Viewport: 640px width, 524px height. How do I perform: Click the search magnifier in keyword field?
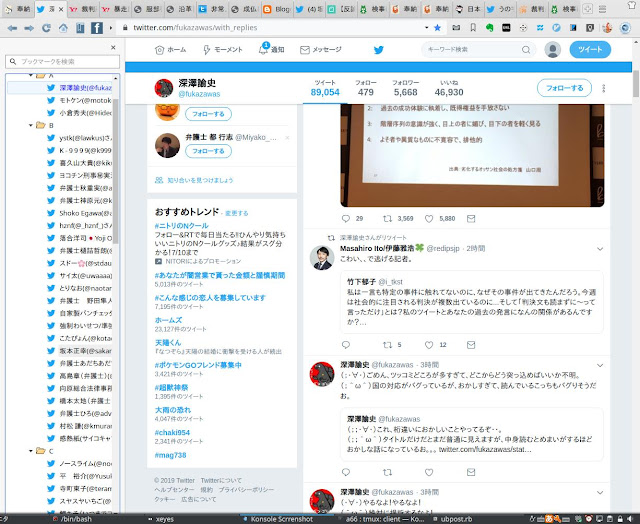point(526,50)
